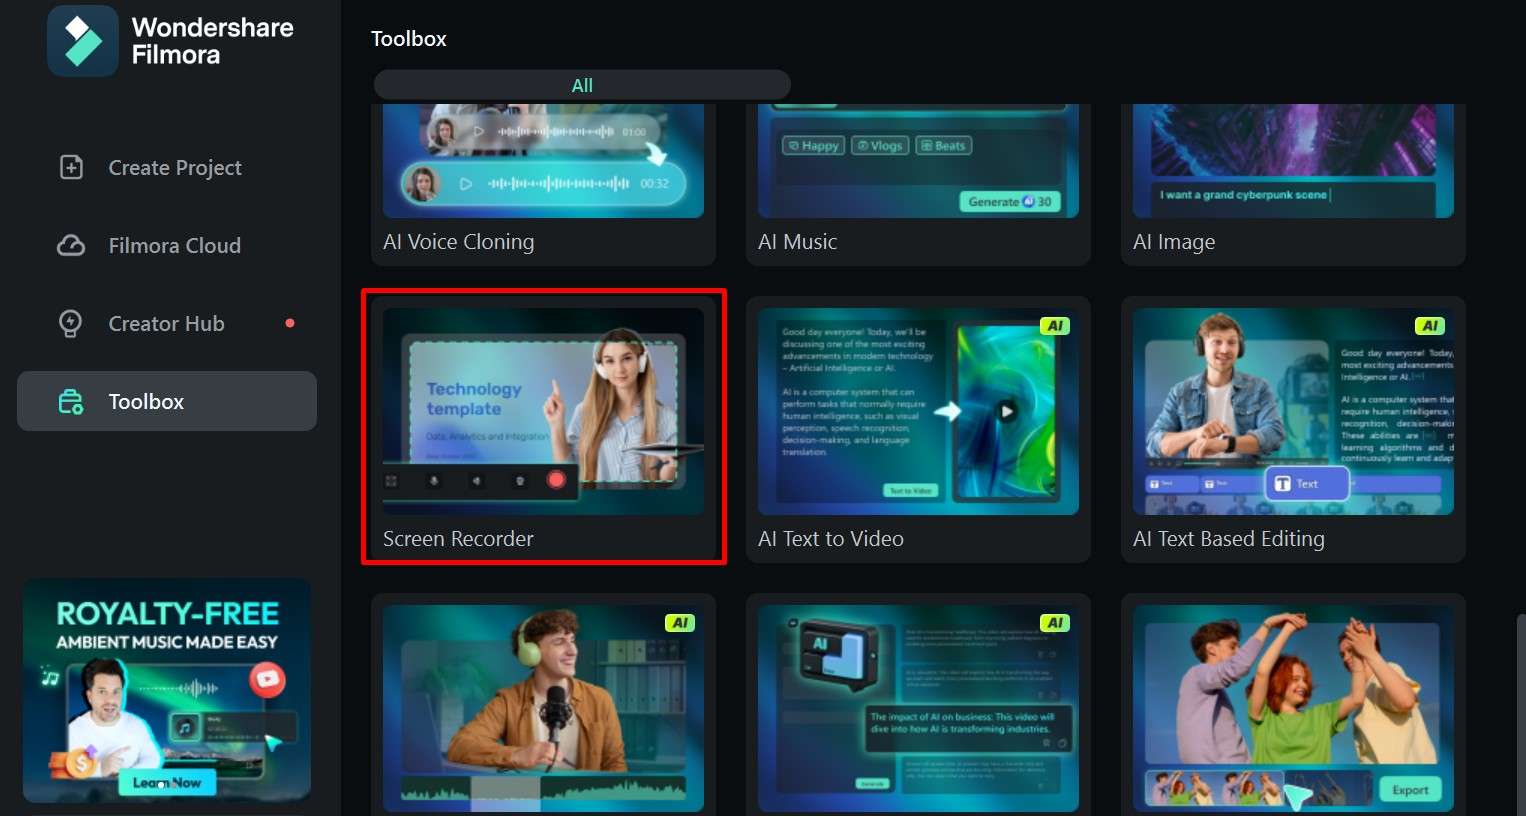The height and width of the screenshot is (816, 1526).
Task: Click the AI Image label
Action: (x=1174, y=242)
